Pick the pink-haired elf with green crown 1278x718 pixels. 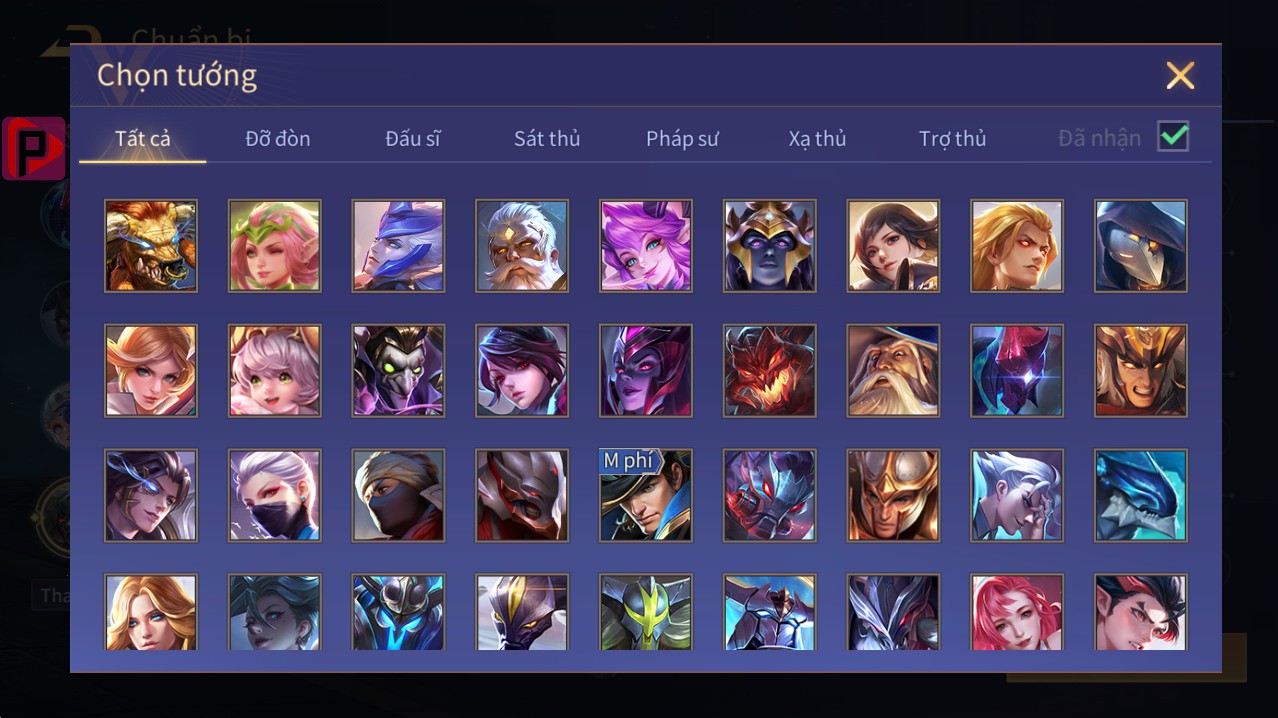pyautogui.click(x=275, y=246)
